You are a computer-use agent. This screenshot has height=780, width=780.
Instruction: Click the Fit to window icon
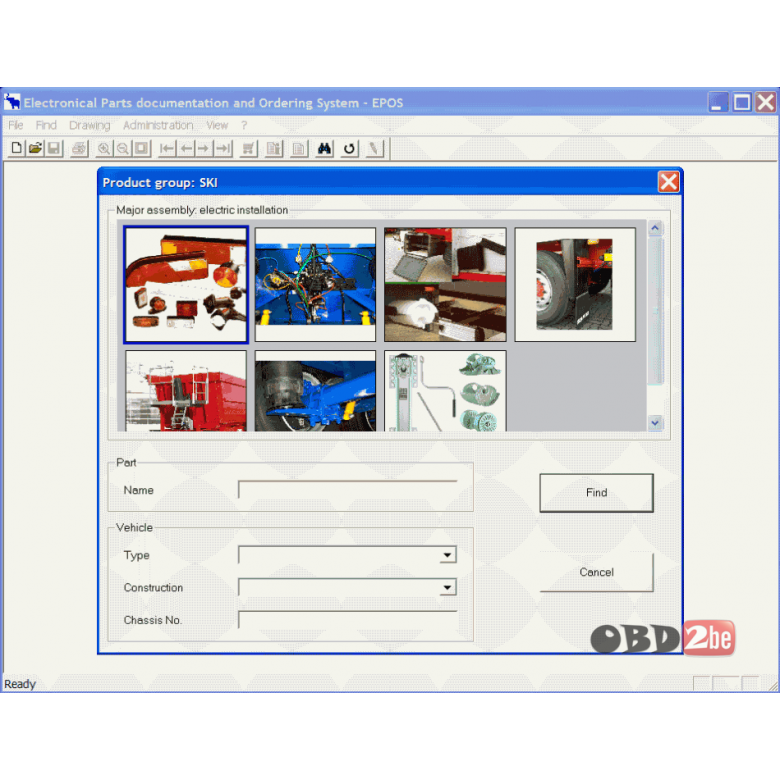pos(141,148)
